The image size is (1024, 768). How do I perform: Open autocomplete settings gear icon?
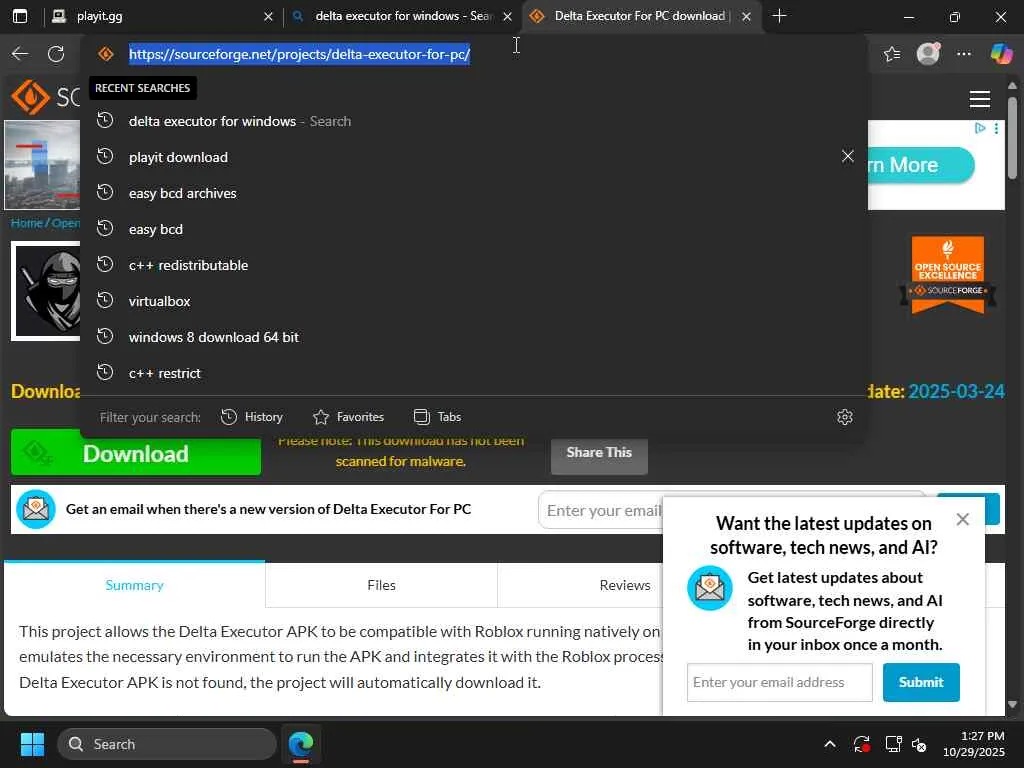pos(844,417)
